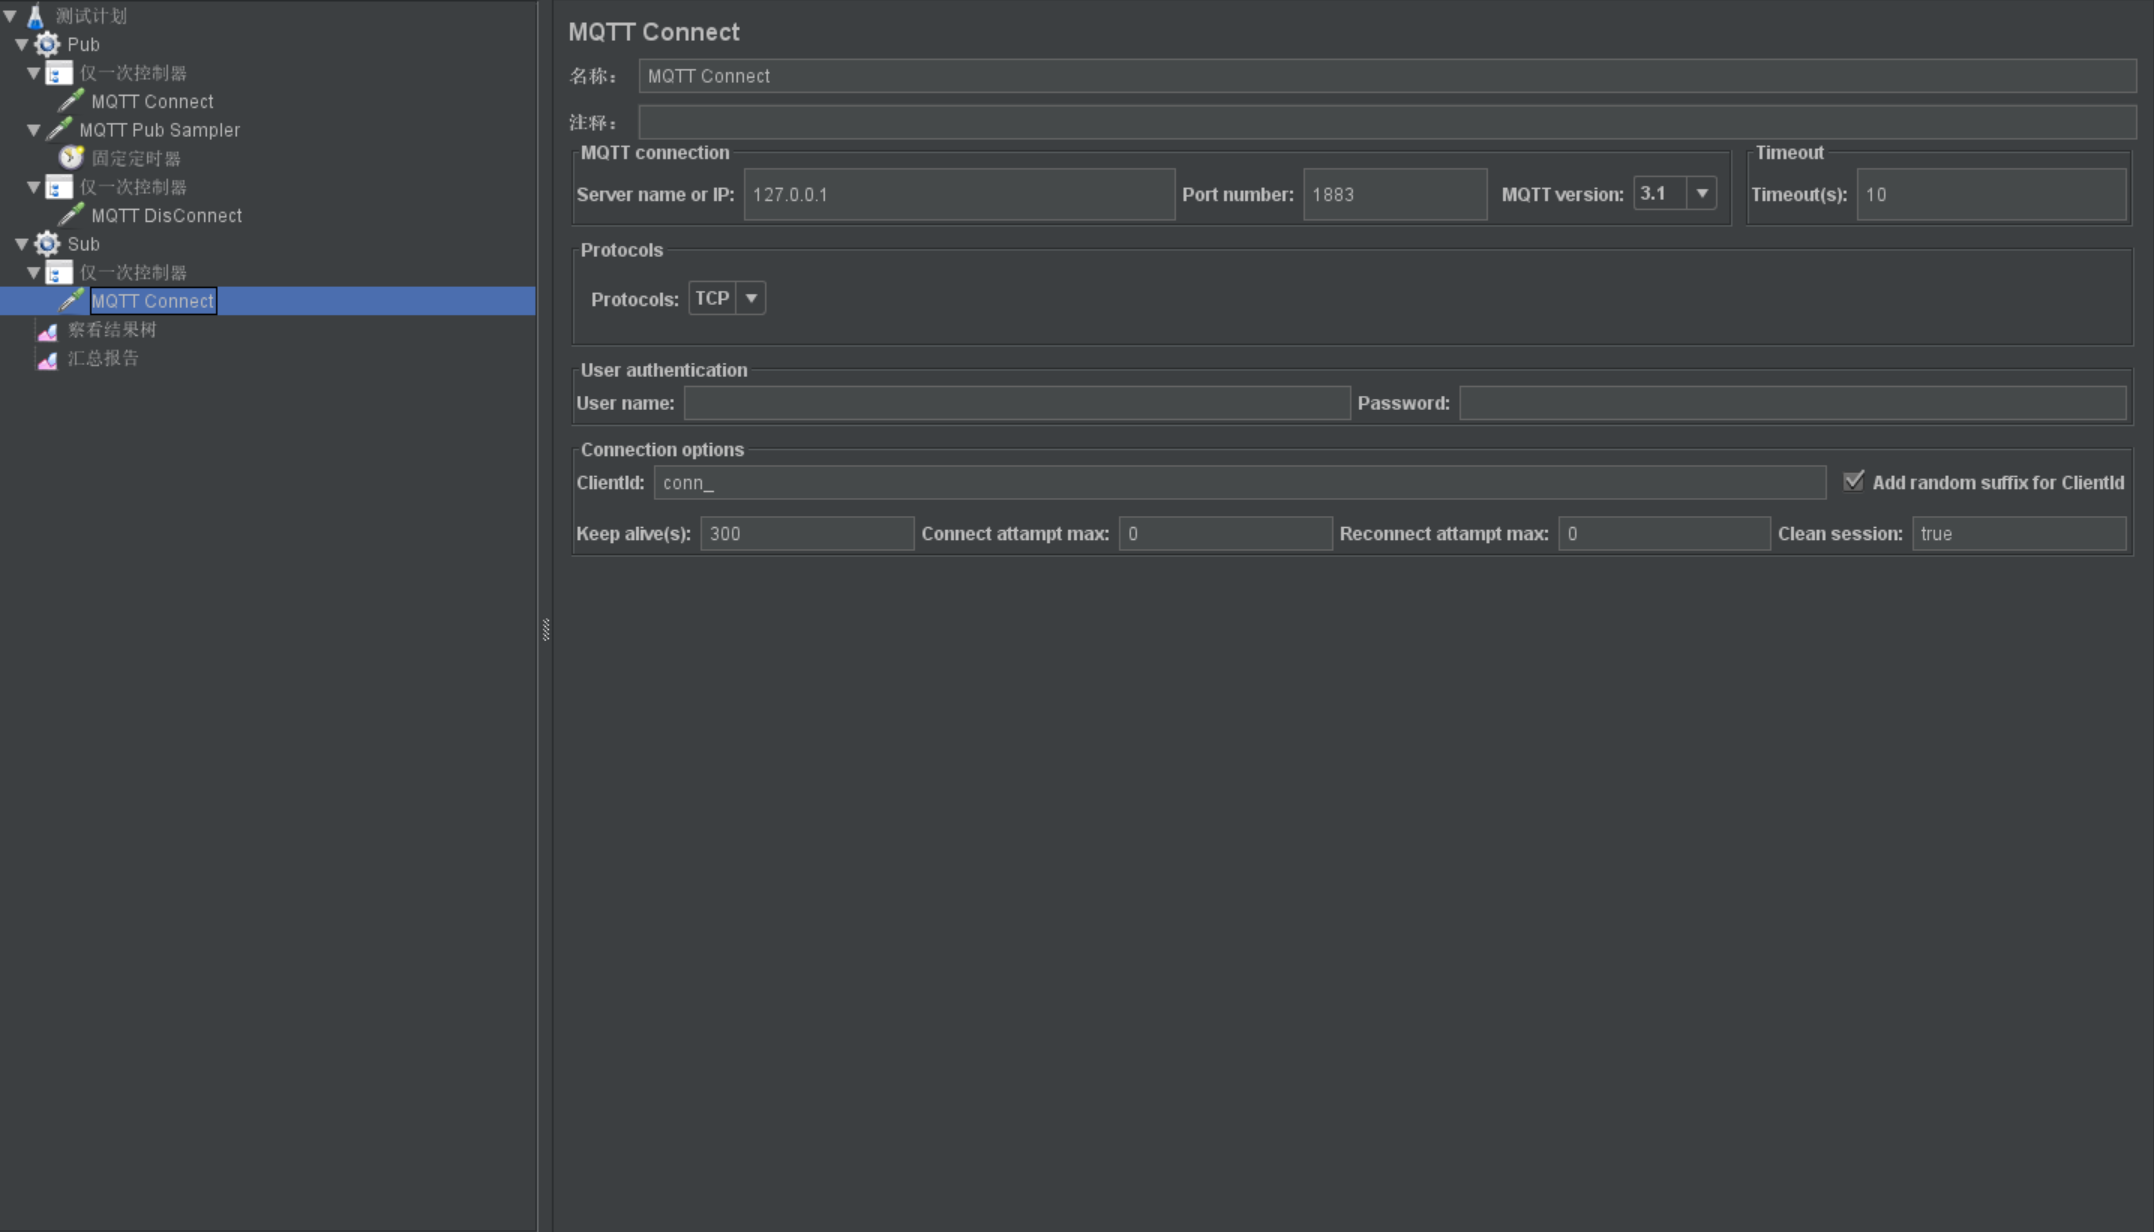Viewport: 2154px width, 1232px height.
Task: Collapse the 仅一次控制器 under Sub
Action: coord(33,272)
